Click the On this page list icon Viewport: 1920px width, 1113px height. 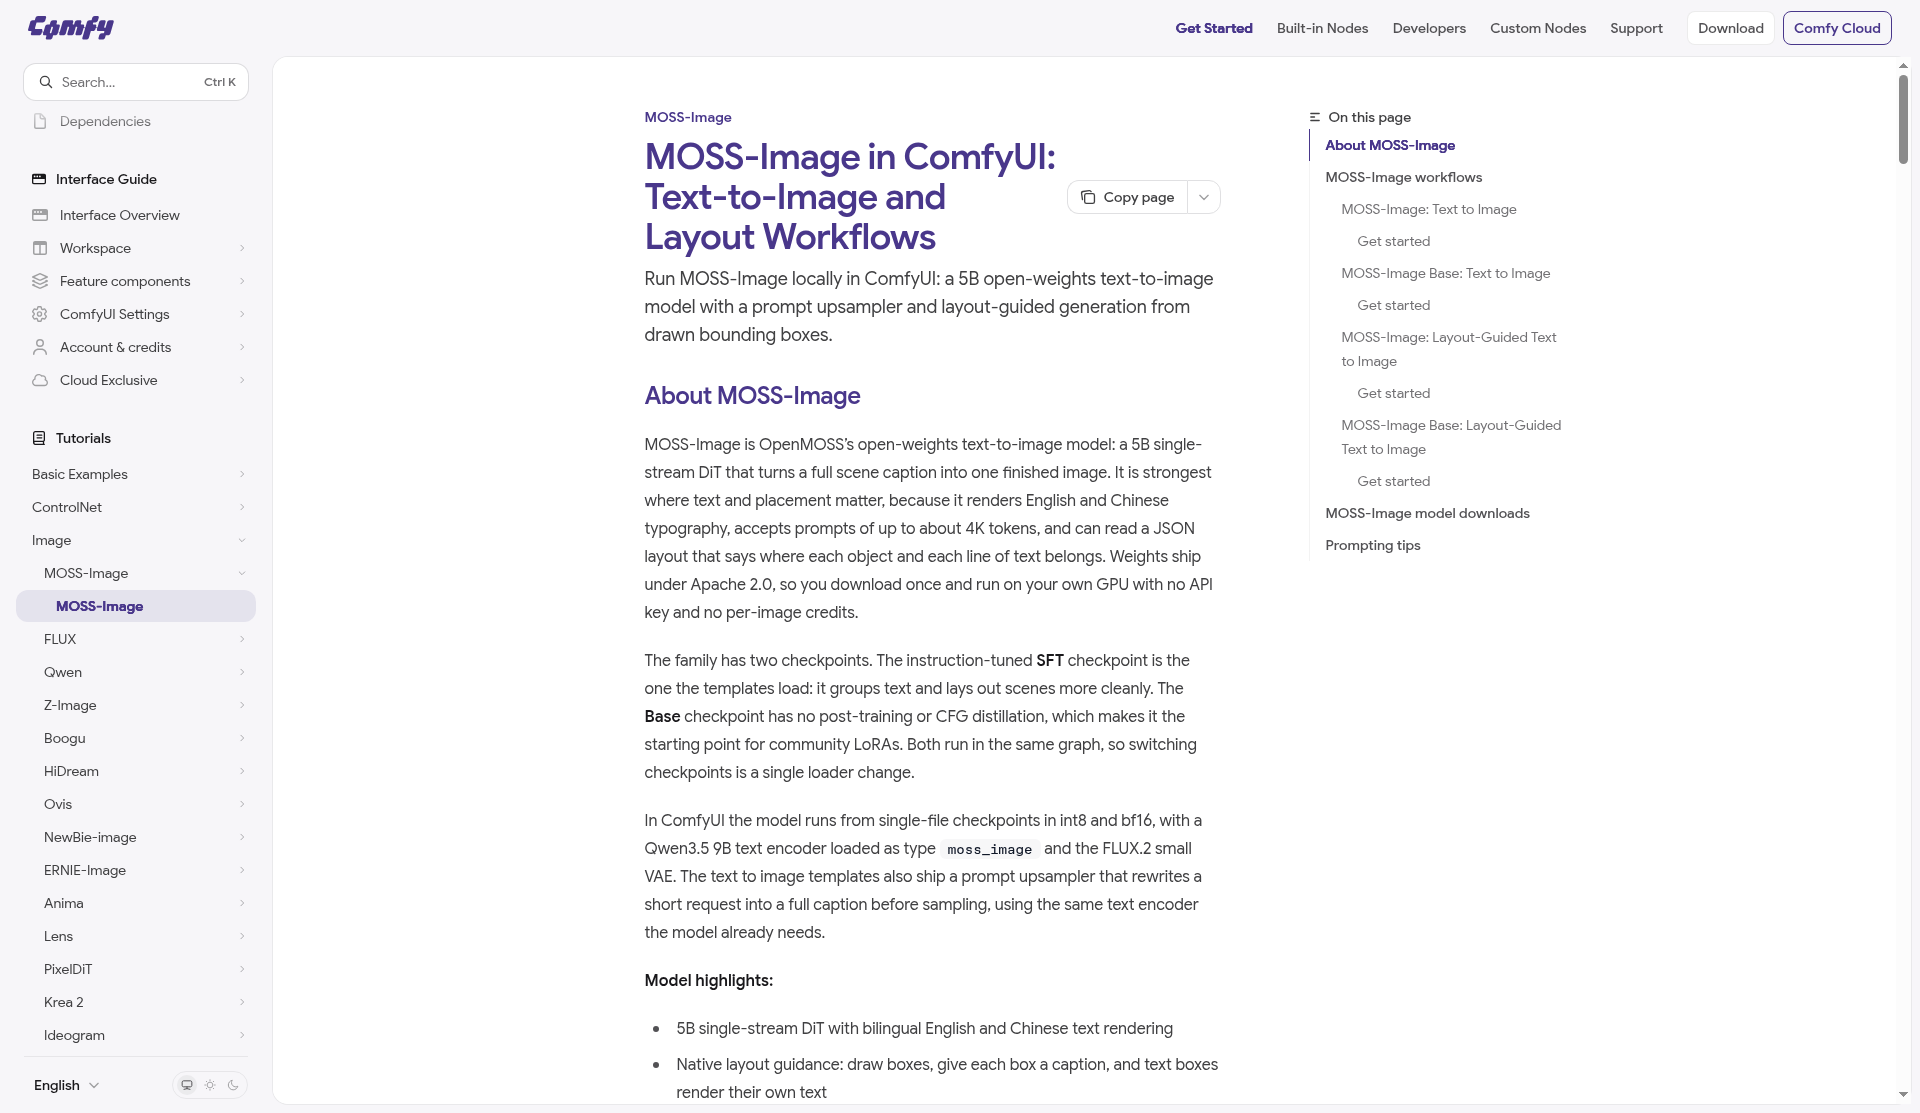(1315, 117)
